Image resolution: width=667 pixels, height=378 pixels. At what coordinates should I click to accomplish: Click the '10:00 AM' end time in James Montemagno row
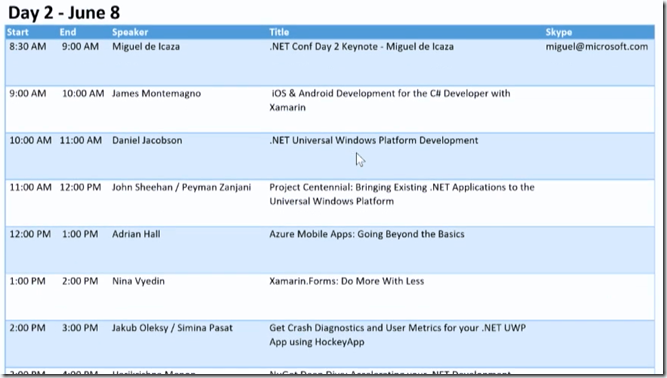83,94
